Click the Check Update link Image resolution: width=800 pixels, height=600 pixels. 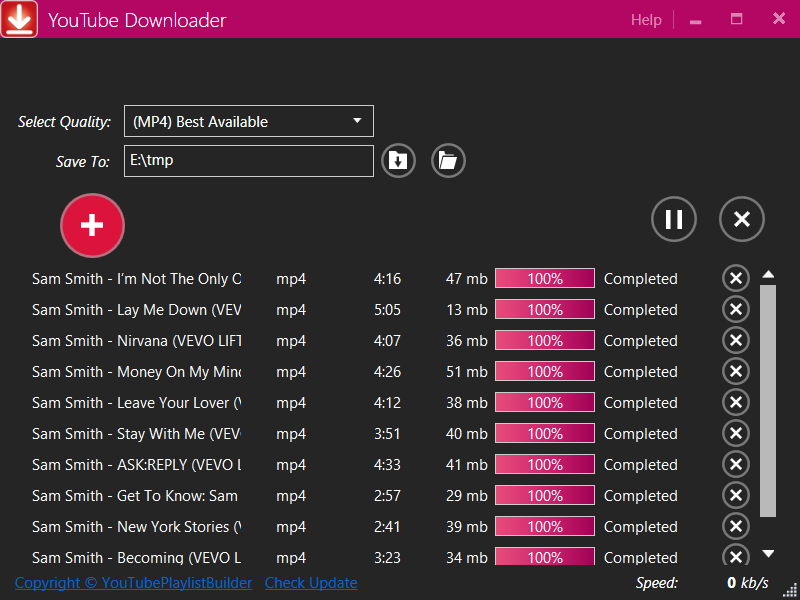click(311, 583)
